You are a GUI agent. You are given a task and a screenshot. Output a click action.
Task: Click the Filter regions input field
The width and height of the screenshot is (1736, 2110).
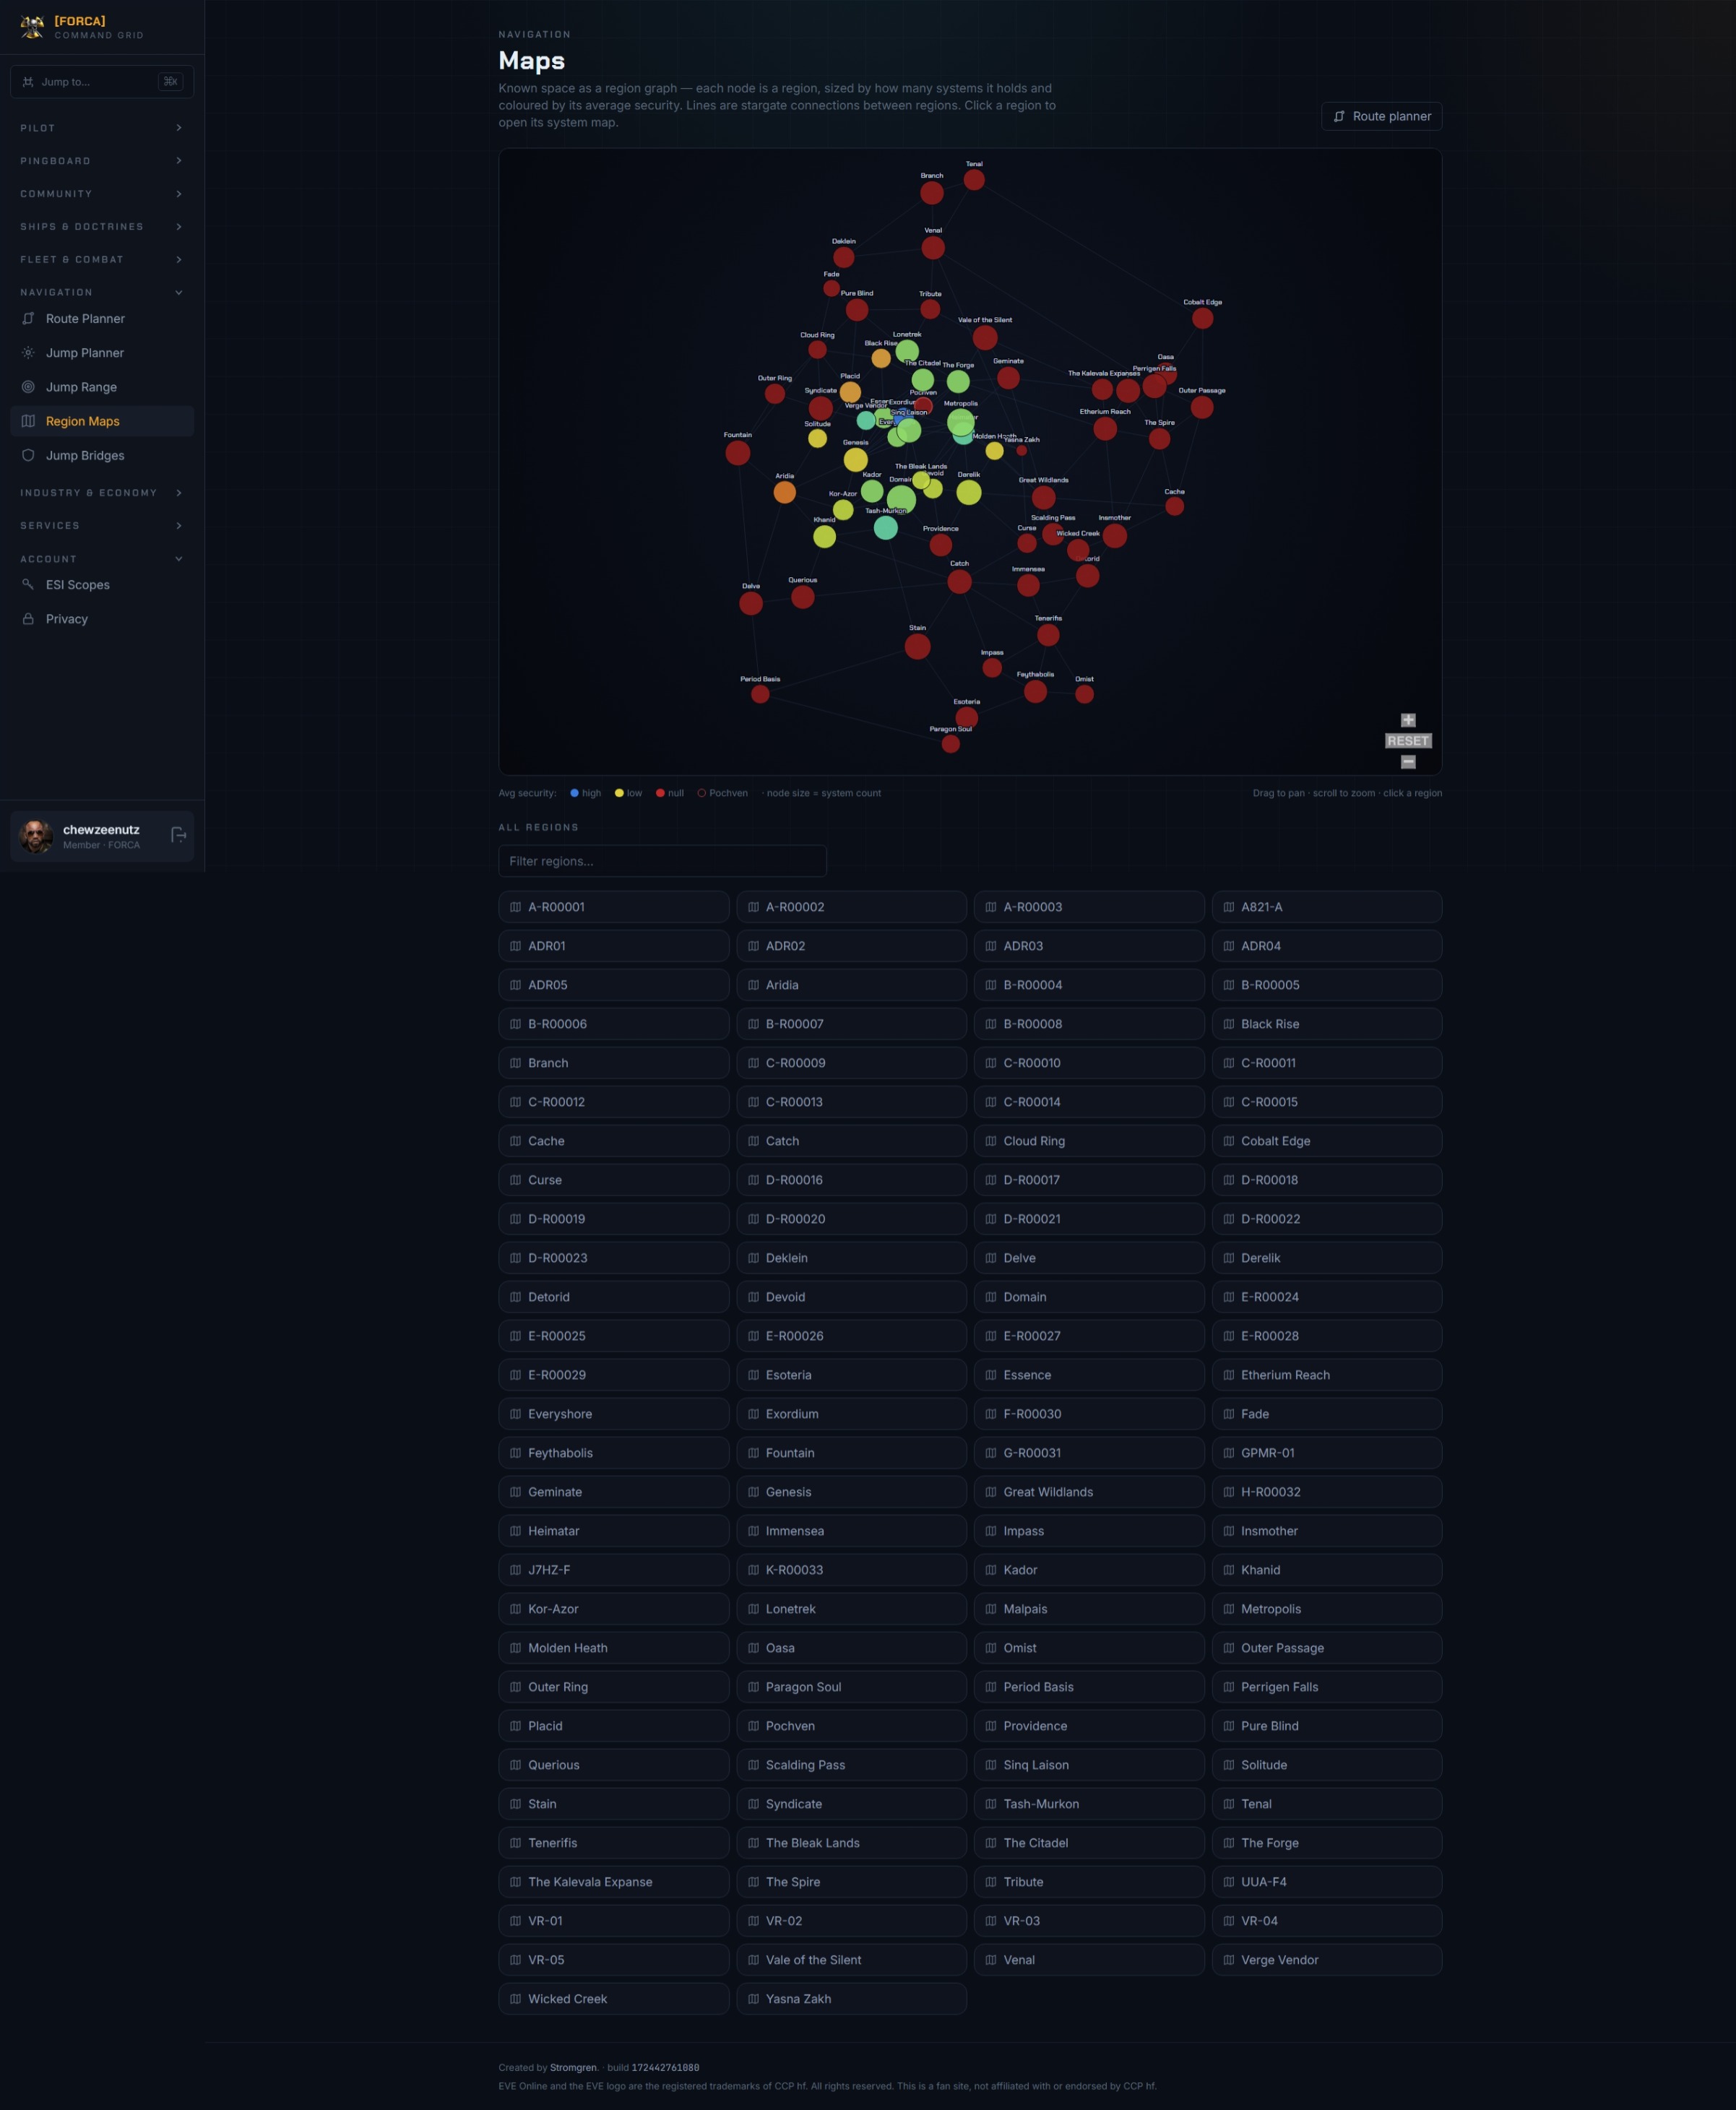662,861
